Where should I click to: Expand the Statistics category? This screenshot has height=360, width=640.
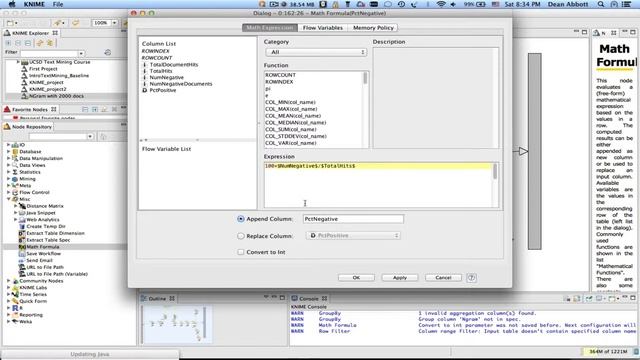9,172
